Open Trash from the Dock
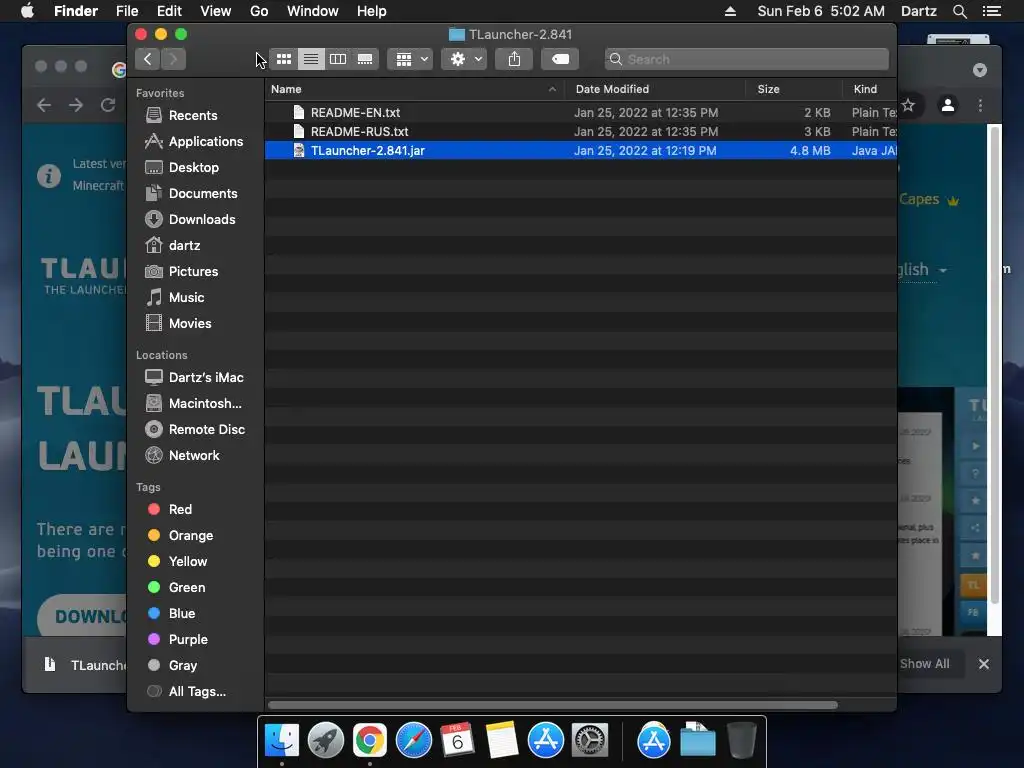Screen dimensions: 1024x768 click(x=742, y=741)
